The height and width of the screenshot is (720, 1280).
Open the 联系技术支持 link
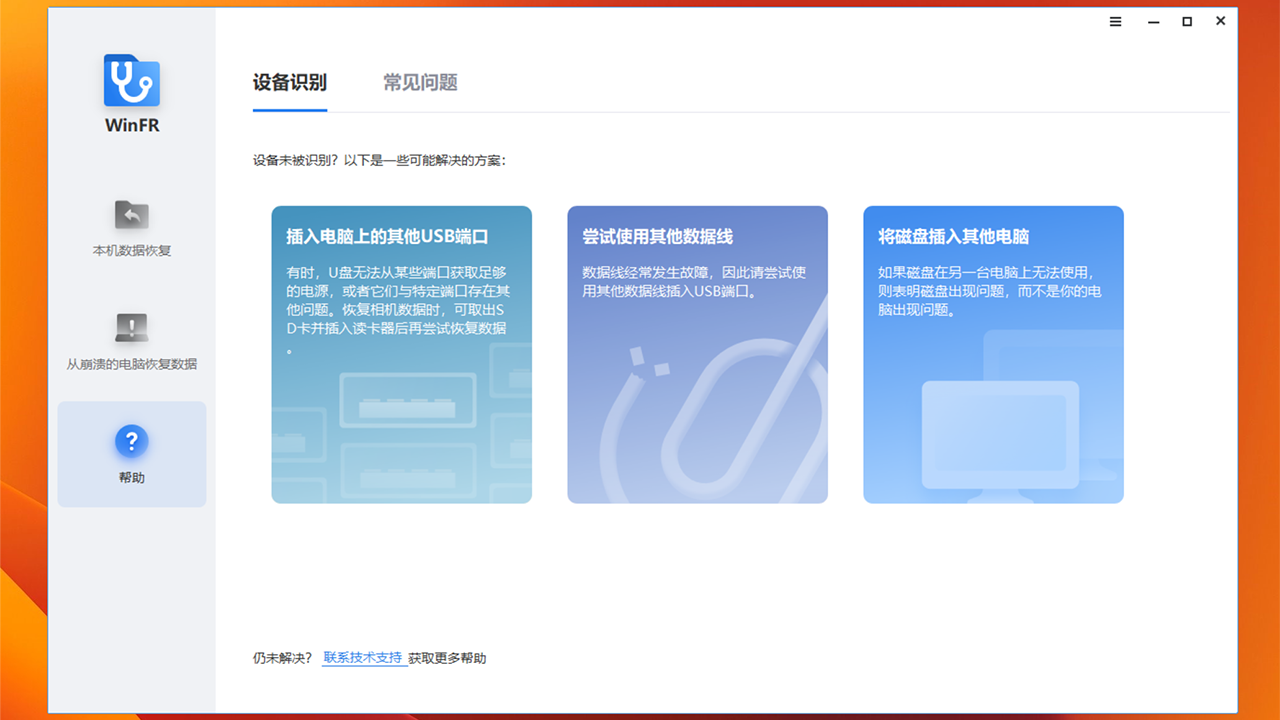363,658
